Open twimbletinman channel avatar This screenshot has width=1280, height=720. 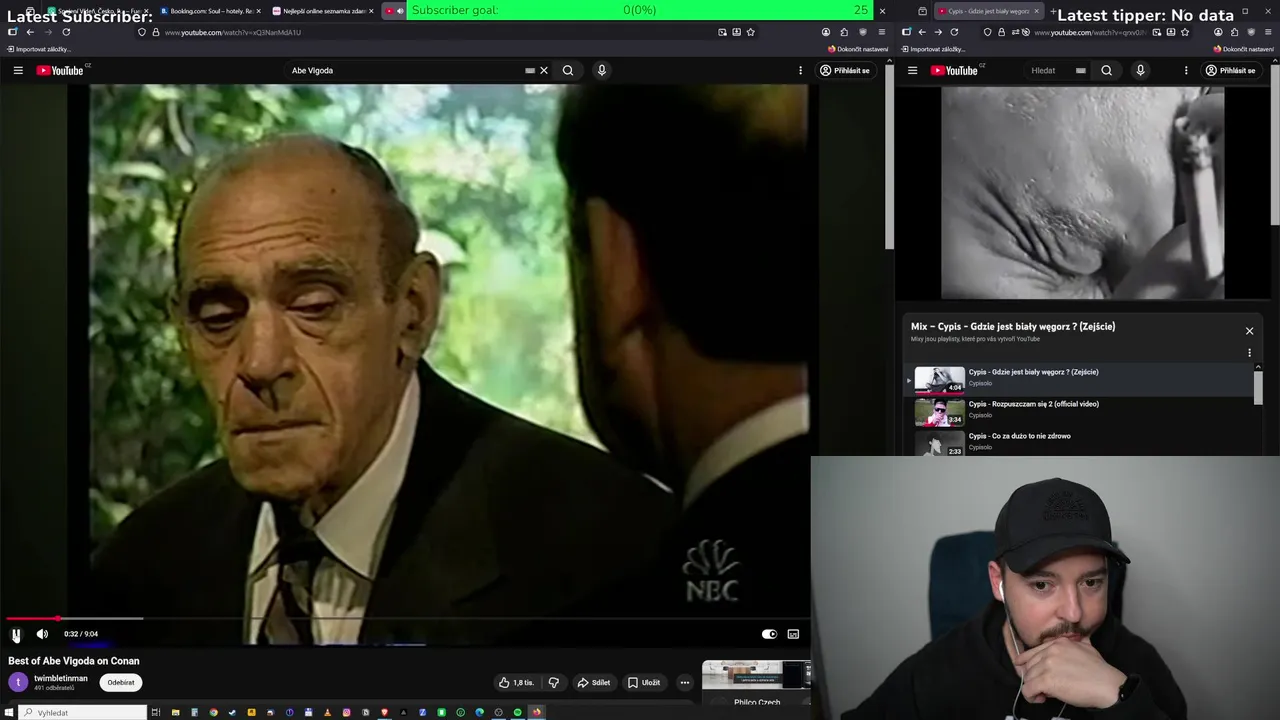click(18, 682)
